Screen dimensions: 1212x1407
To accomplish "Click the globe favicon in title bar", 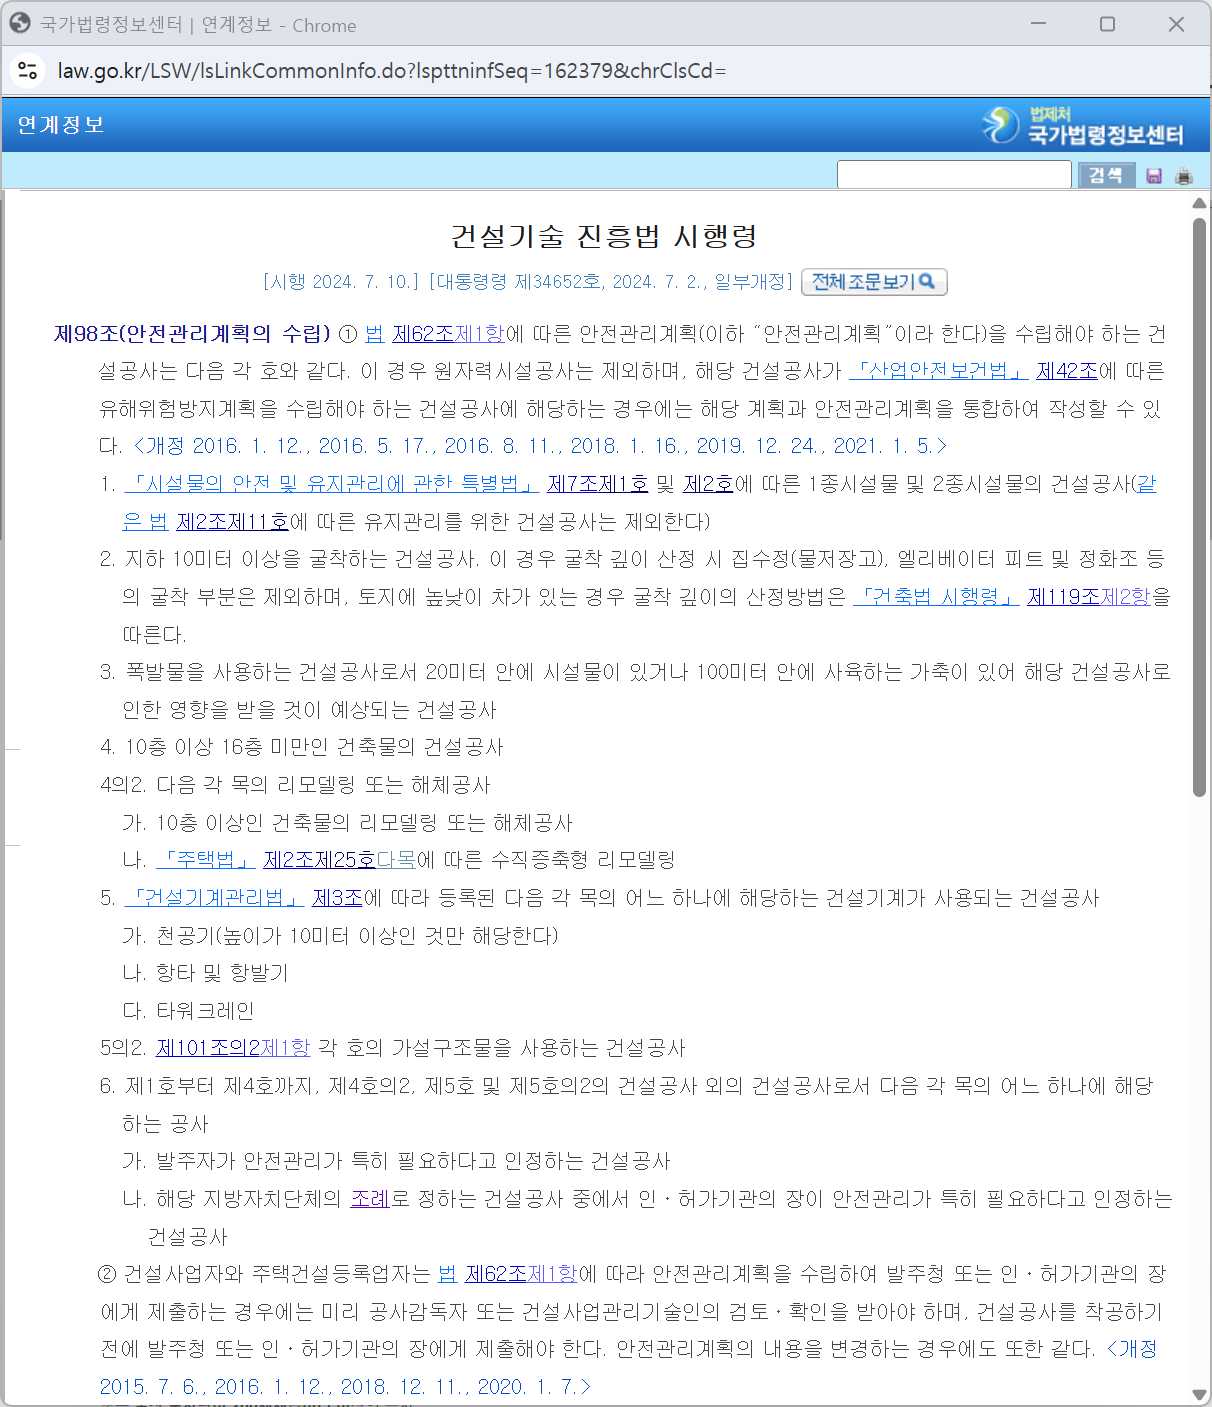I will [x=20, y=24].
